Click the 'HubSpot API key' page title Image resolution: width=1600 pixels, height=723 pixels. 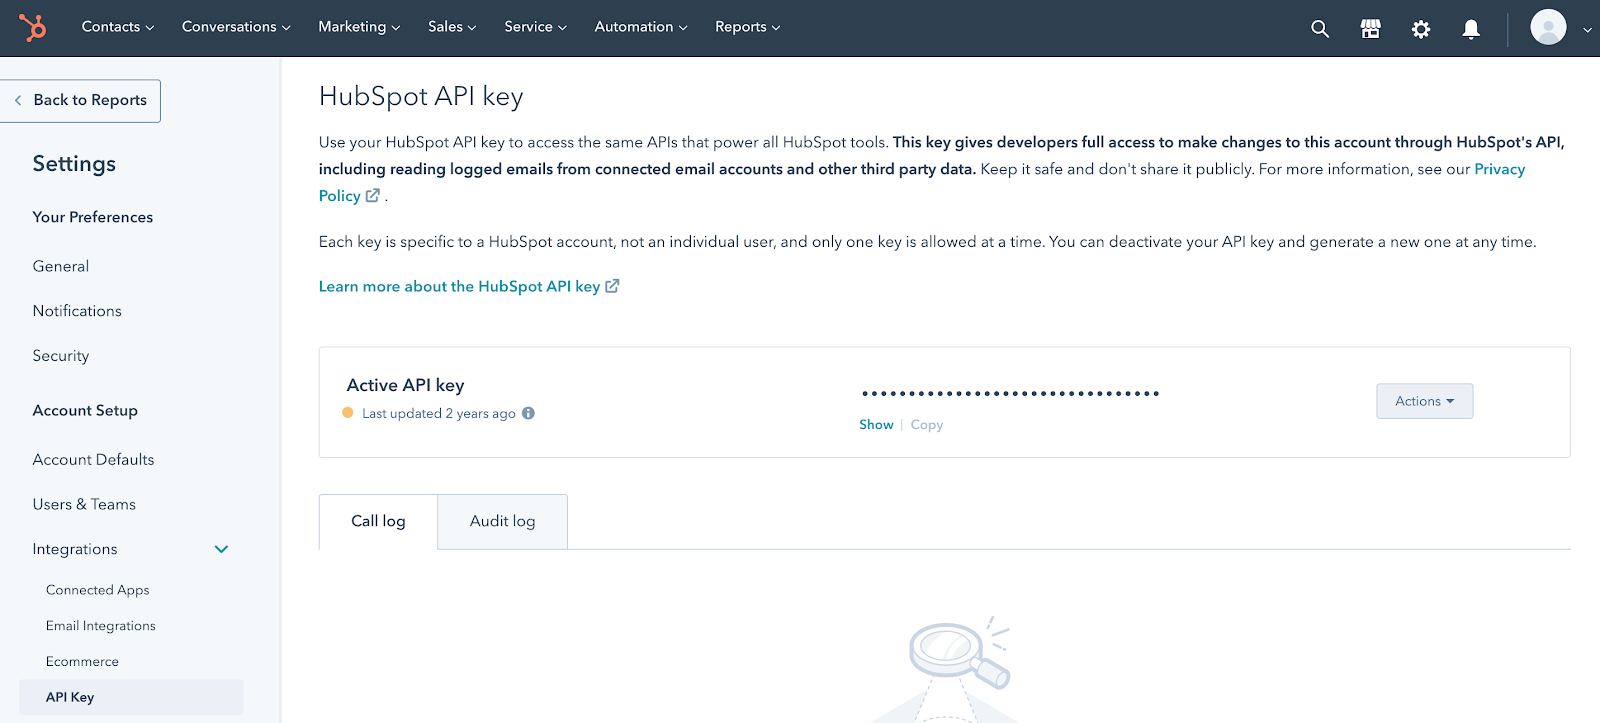421,96
